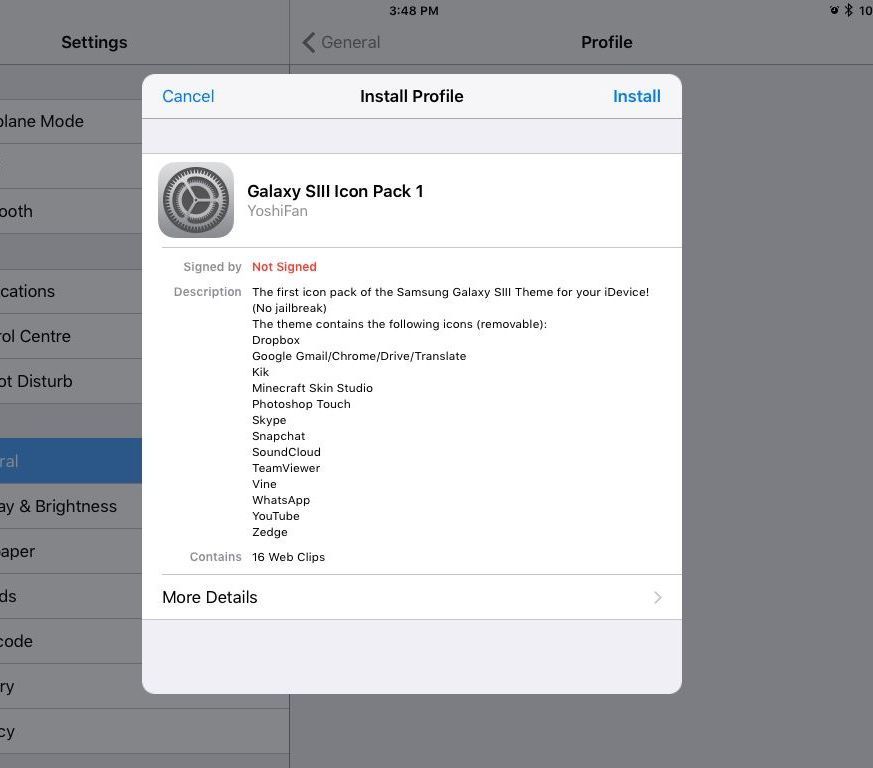Viewport: 873px width, 768px height.
Task: Open Battery settings row in sidebar
Action: pyautogui.click(x=71, y=686)
